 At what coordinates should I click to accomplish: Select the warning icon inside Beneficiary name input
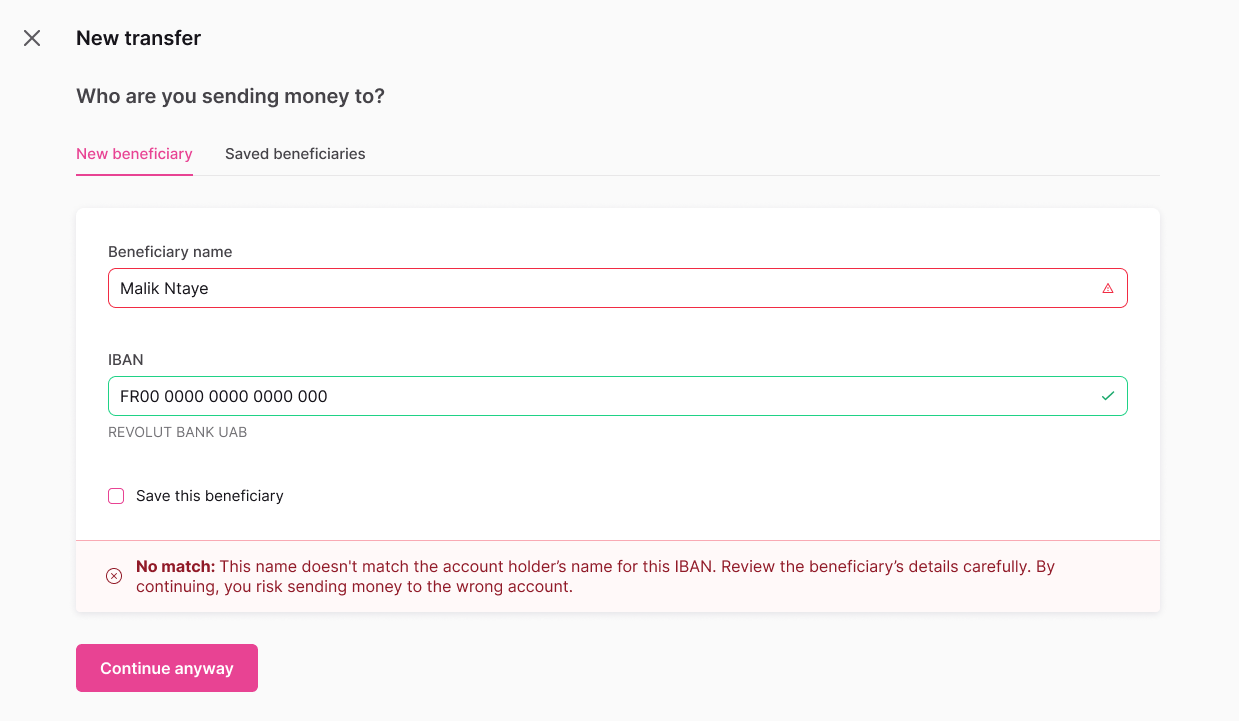(1107, 288)
